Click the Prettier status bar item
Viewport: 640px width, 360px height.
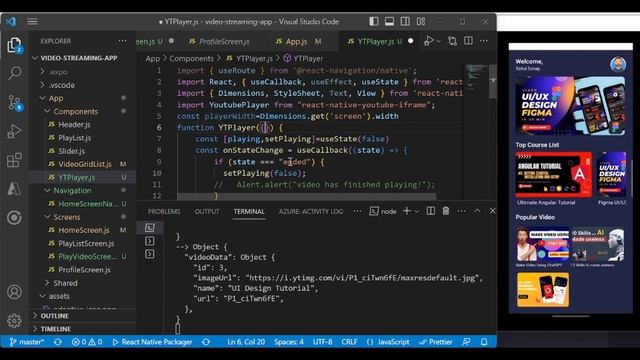436,342
